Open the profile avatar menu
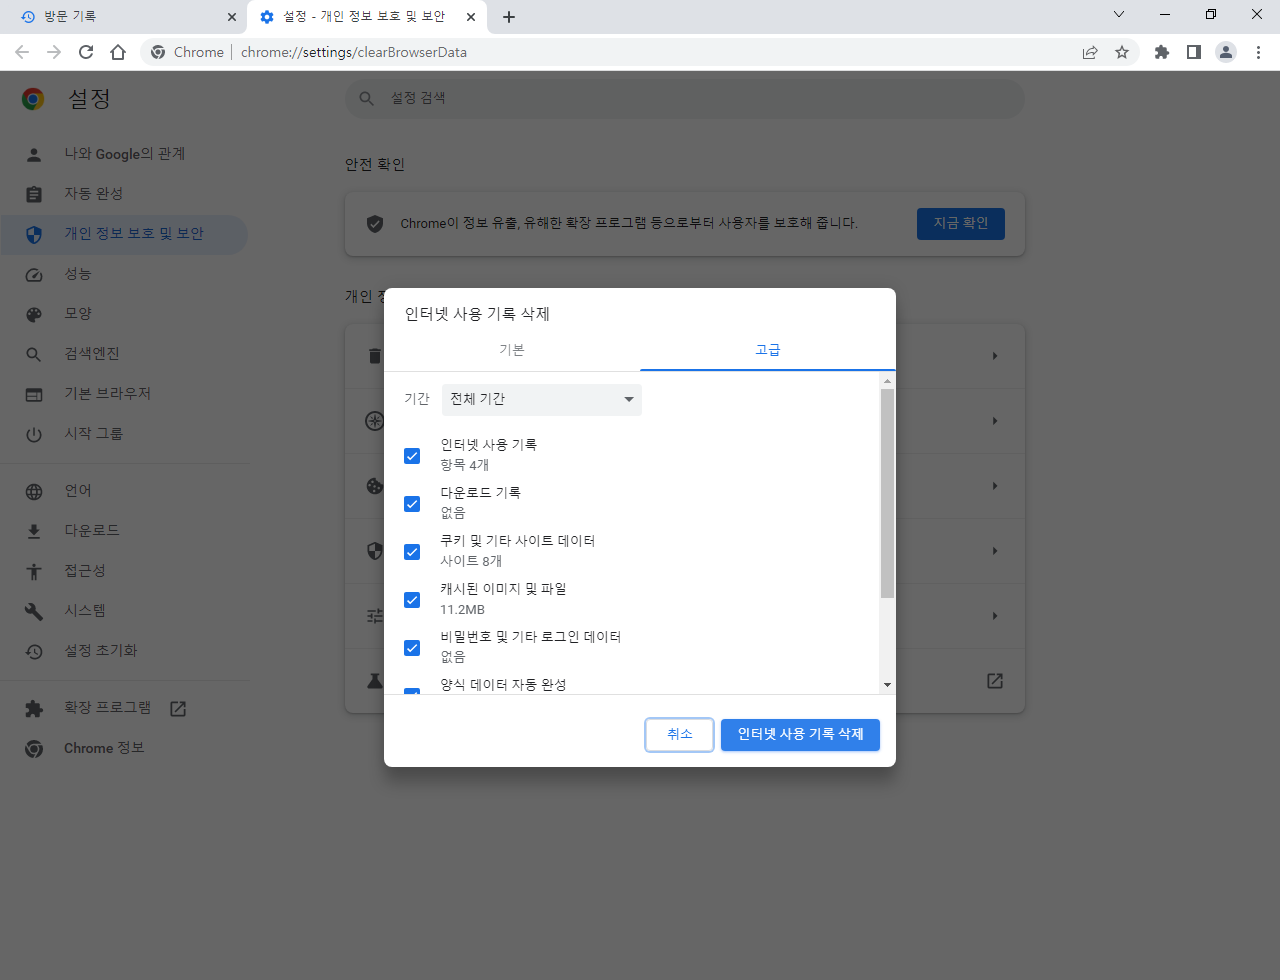The width and height of the screenshot is (1280, 980). [x=1226, y=52]
